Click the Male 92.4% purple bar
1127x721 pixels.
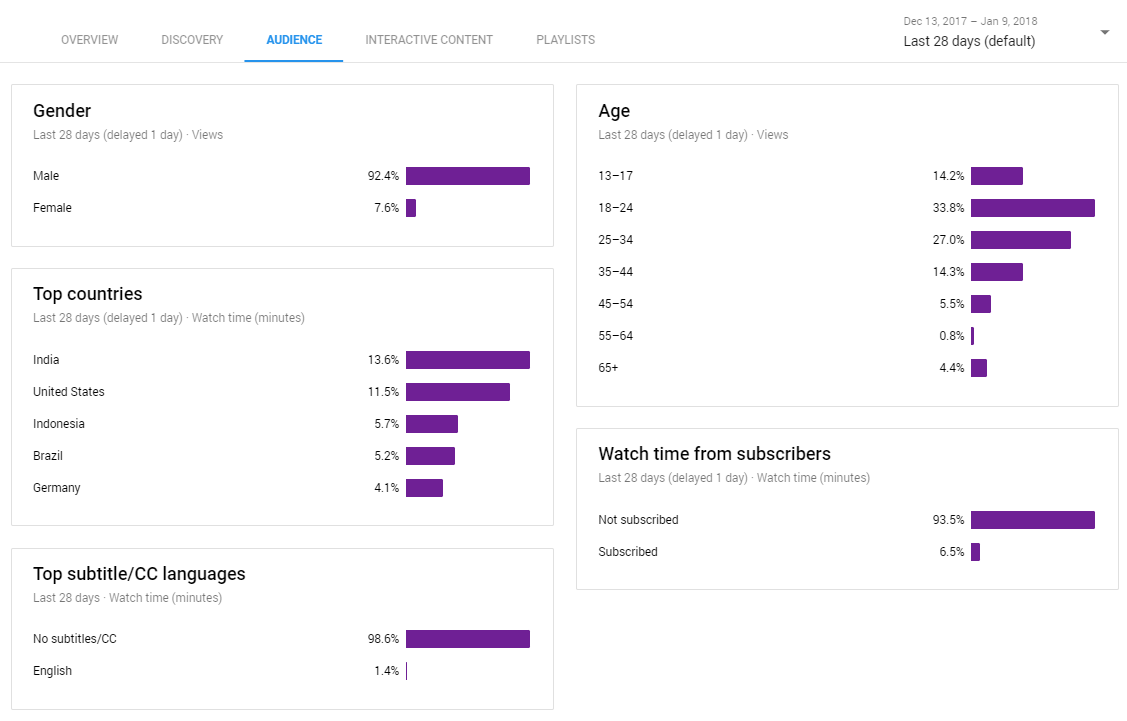[467, 176]
